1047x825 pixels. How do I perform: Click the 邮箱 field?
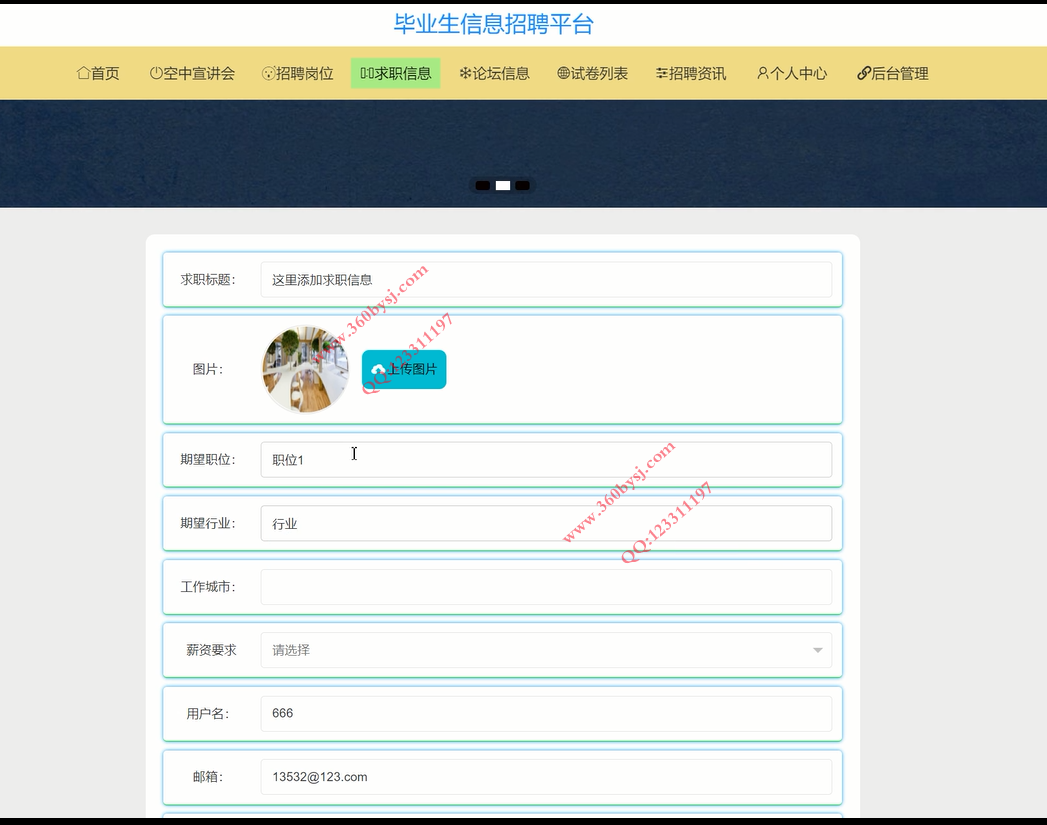pos(546,777)
